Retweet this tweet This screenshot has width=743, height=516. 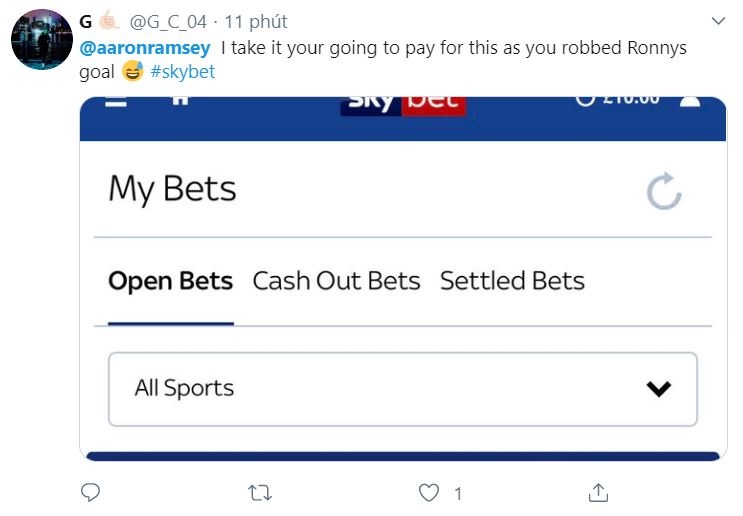[x=260, y=492]
